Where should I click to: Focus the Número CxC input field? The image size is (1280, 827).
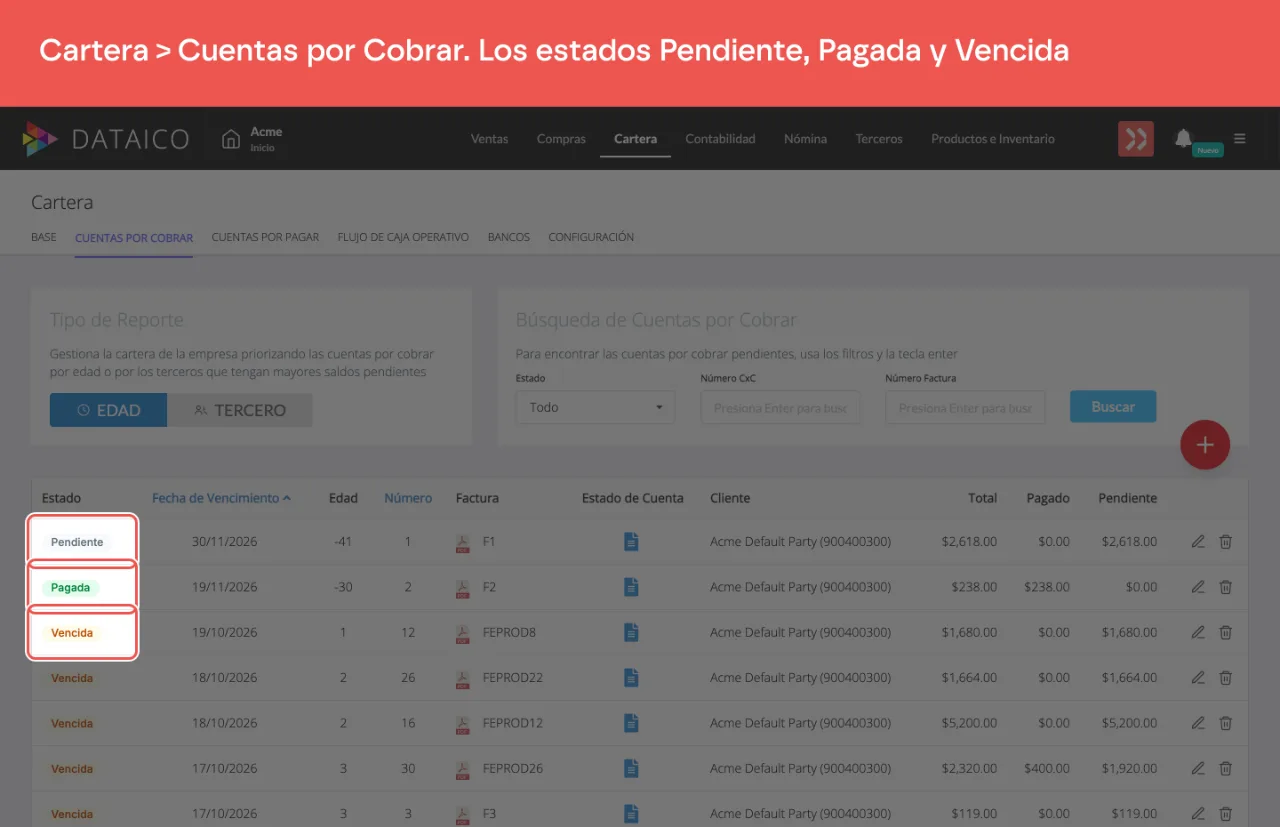(x=781, y=407)
